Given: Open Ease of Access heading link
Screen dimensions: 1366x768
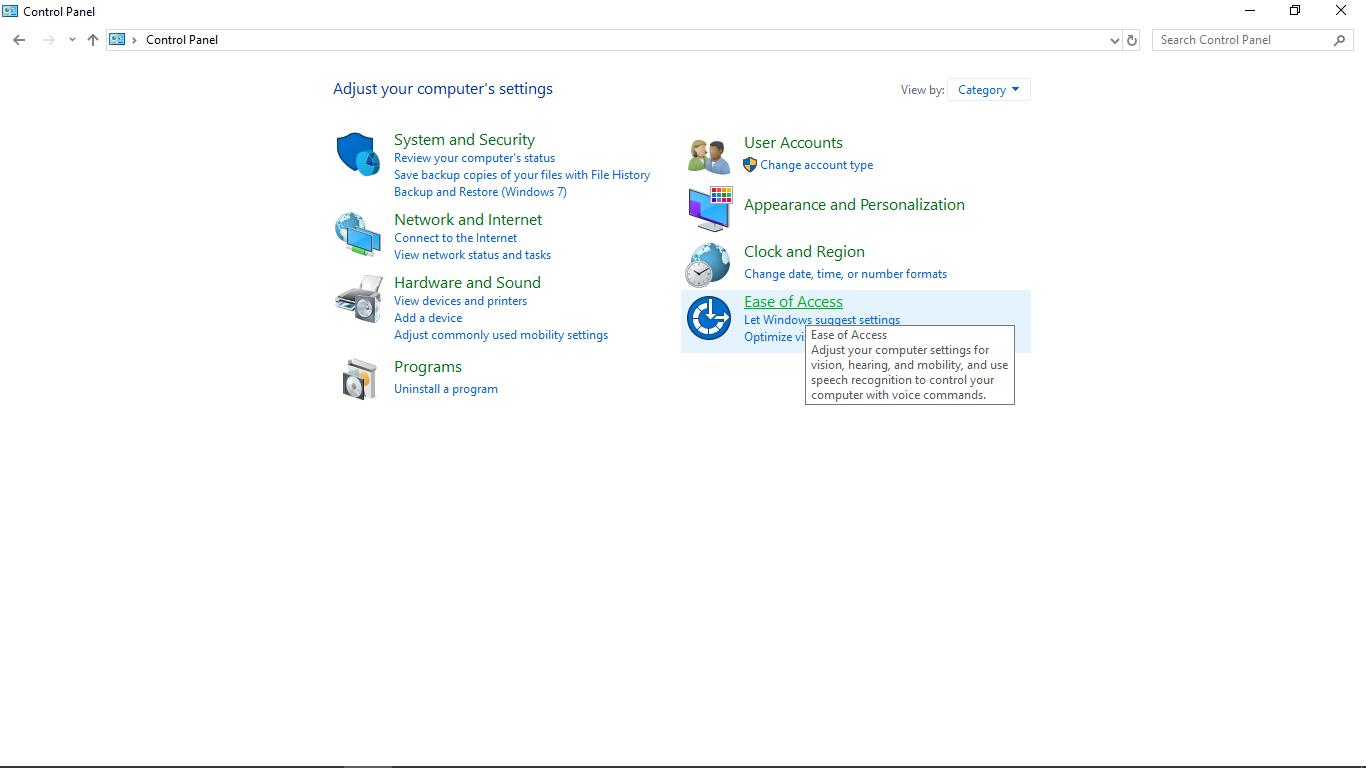Looking at the screenshot, I should pyautogui.click(x=793, y=302).
